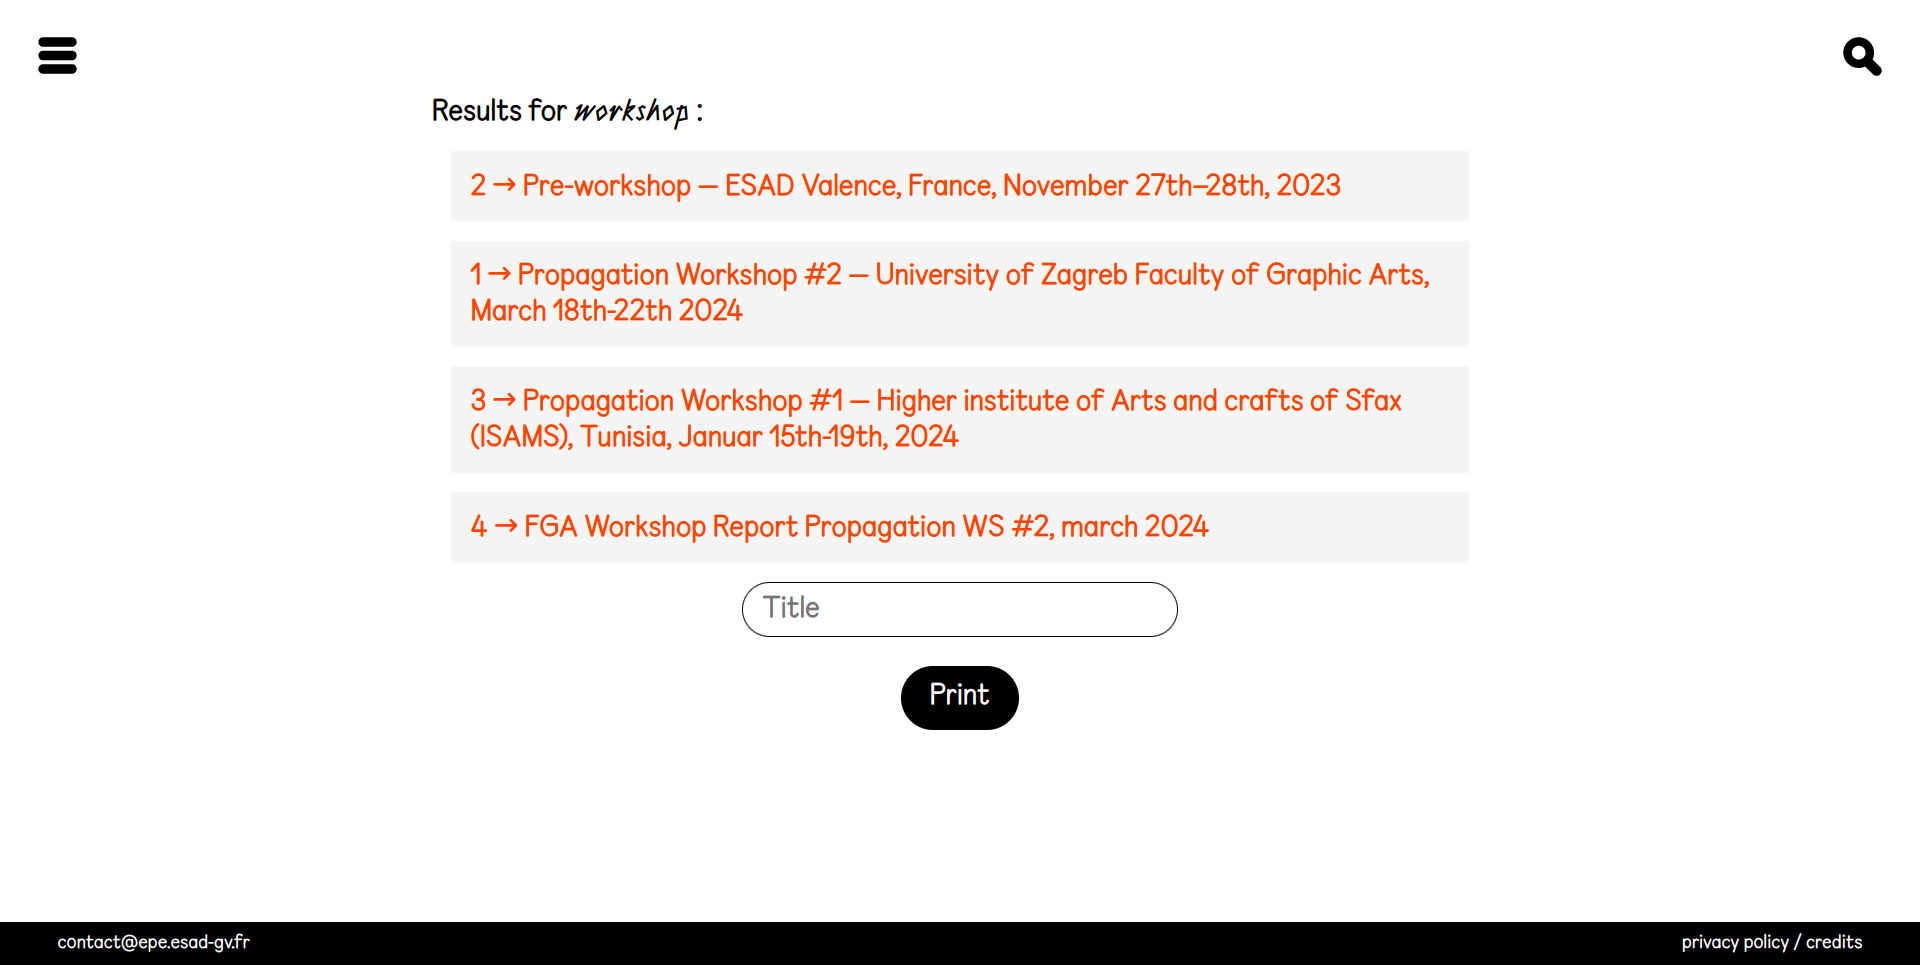Click the 'Results for' heading text
1920x965 pixels.
coord(499,110)
